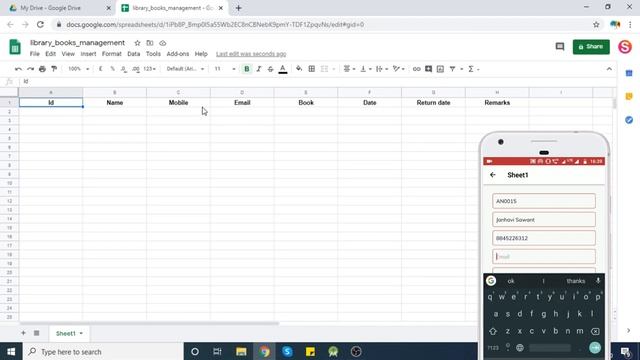Open the Sheet1 tab dropdown arrow
The width and height of the screenshot is (640, 360).
click(x=81, y=333)
